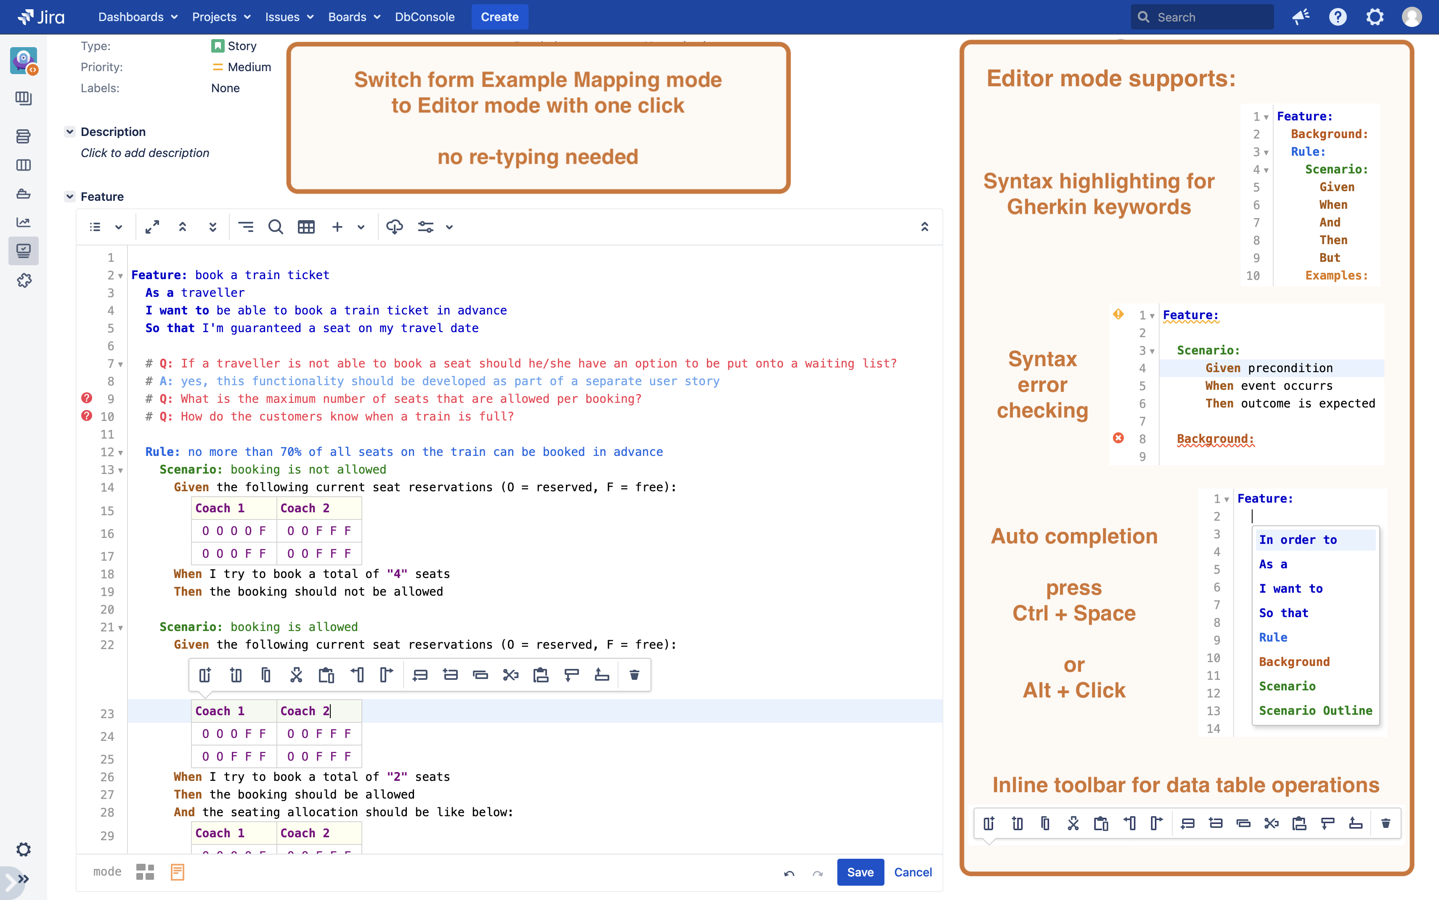Click the Save button
This screenshot has width=1439, height=900.
pyautogui.click(x=860, y=872)
